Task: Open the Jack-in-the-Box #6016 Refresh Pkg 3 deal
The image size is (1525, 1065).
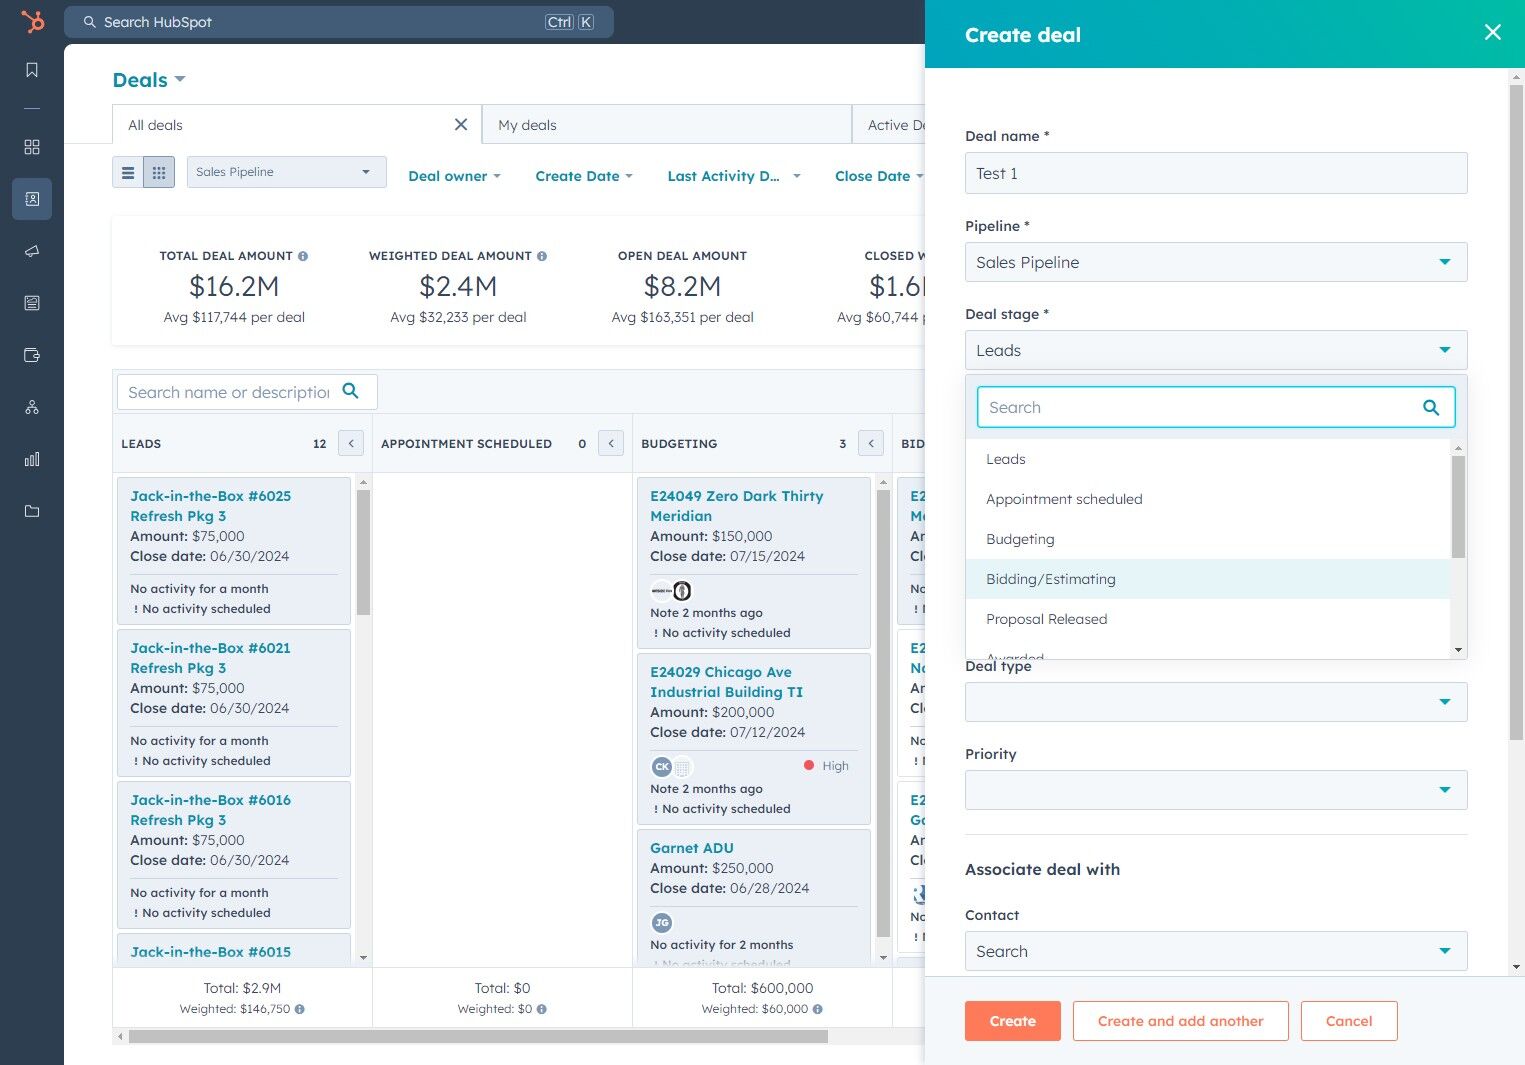Action: [211, 810]
